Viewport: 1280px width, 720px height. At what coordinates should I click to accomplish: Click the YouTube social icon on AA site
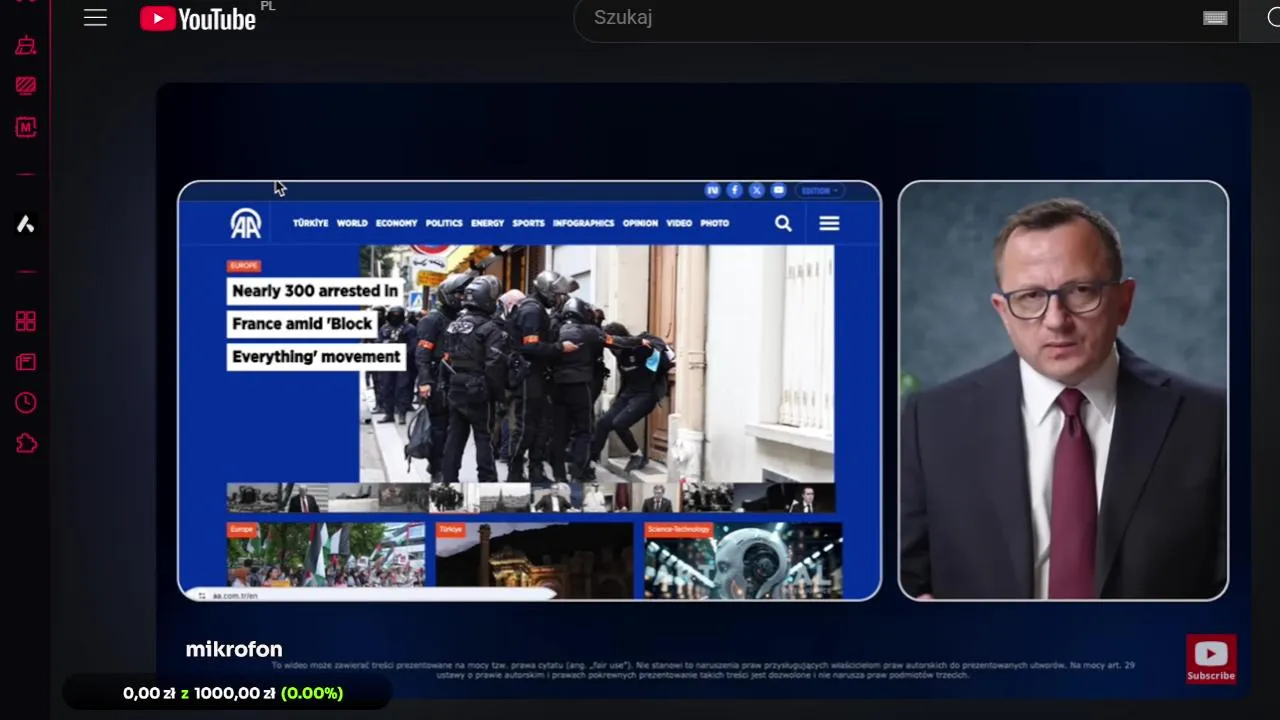778,190
